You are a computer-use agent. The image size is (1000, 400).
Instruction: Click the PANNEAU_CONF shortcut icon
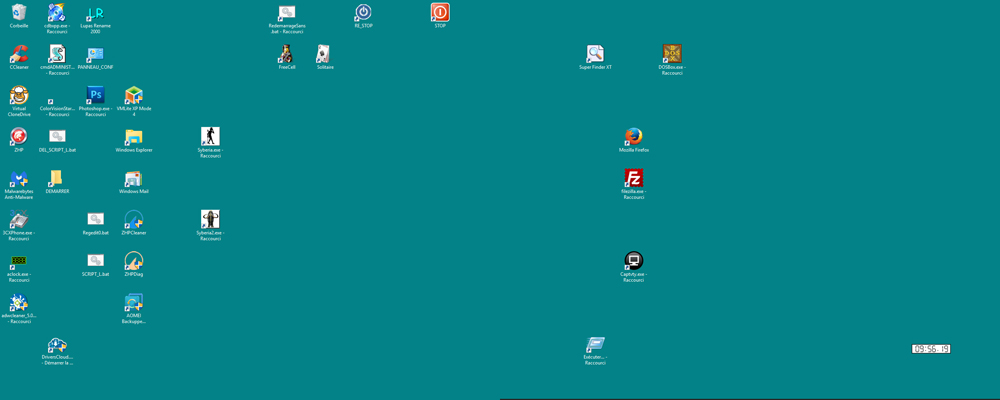(96, 54)
